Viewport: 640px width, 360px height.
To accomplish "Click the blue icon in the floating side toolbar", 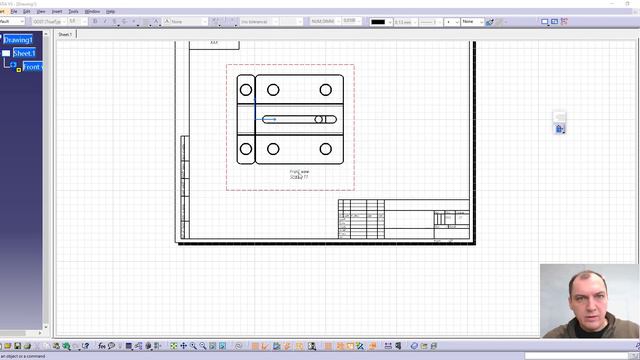I will pyautogui.click(x=560, y=129).
